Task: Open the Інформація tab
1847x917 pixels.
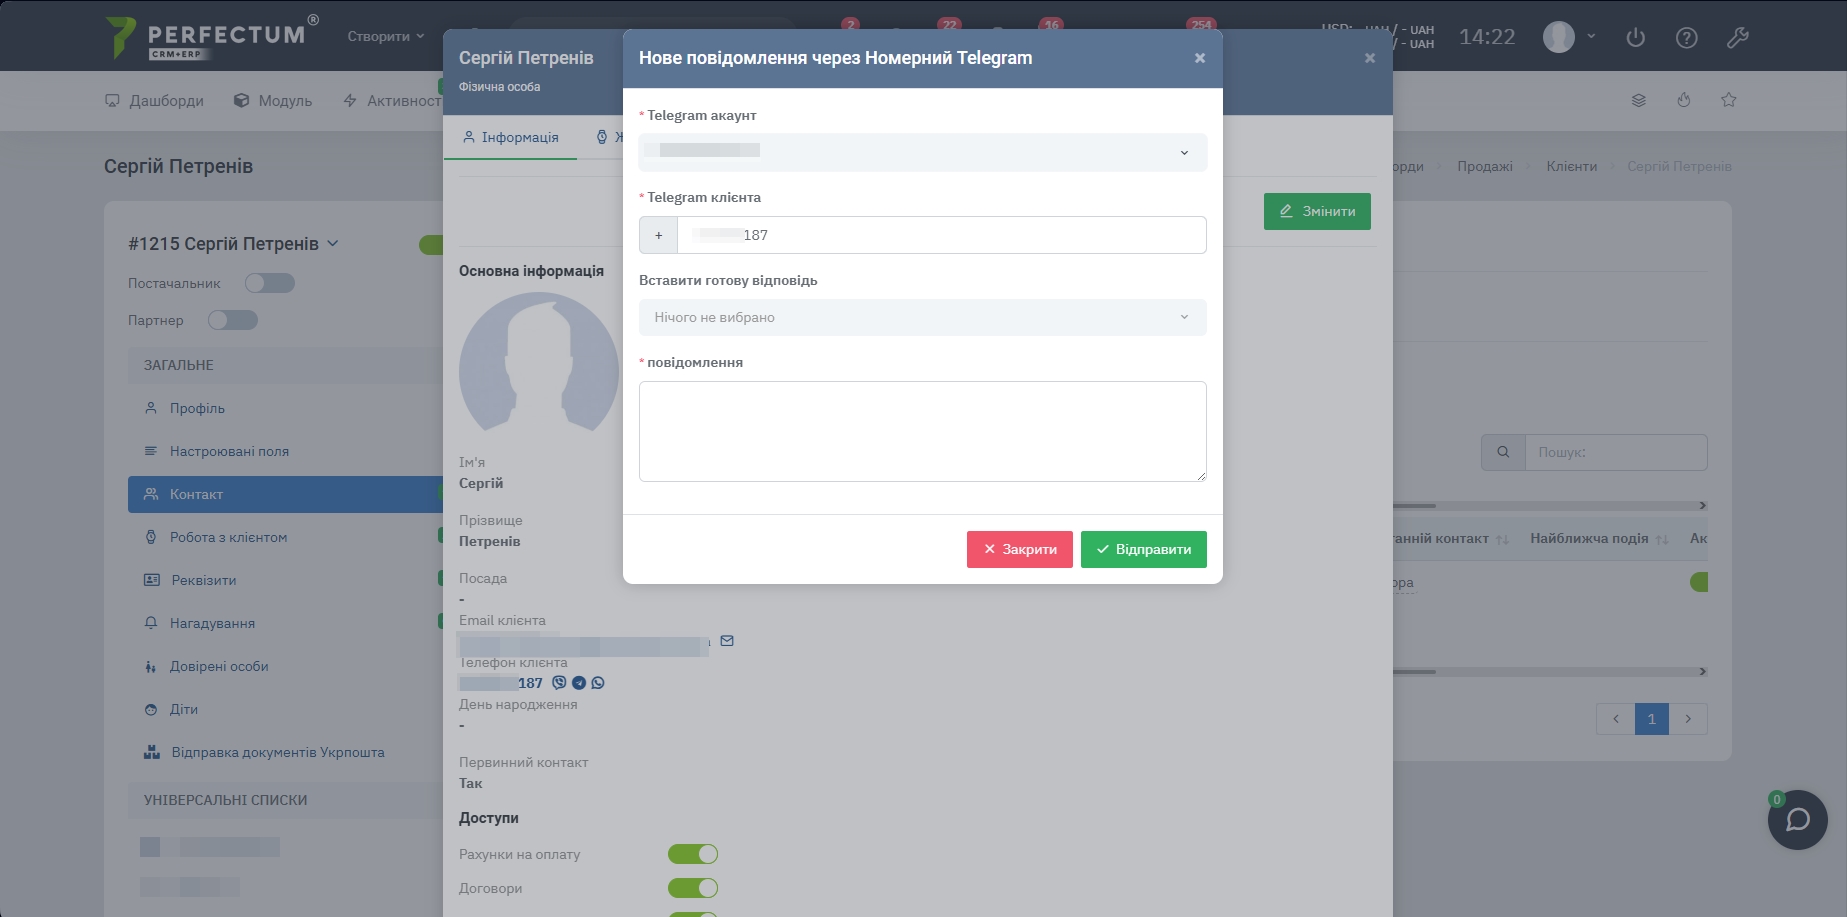Action: tap(511, 137)
